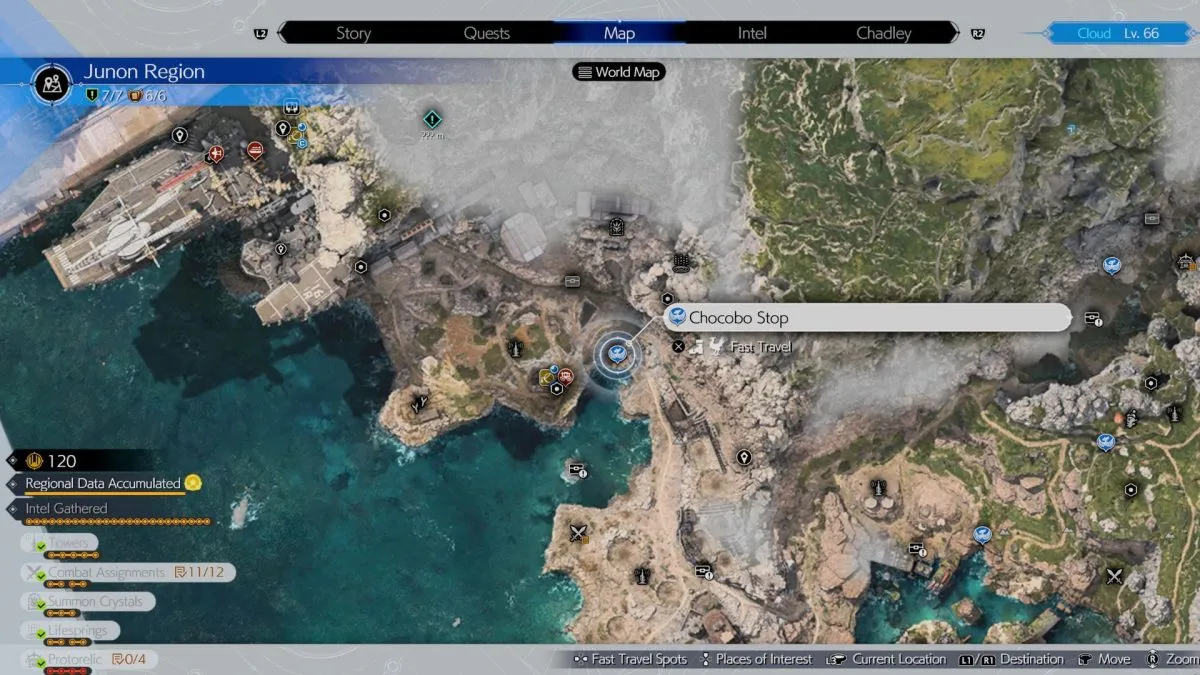Select the treasure cache marker on the small islet
The height and width of the screenshot is (675, 1200).
(x=577, y=469)
